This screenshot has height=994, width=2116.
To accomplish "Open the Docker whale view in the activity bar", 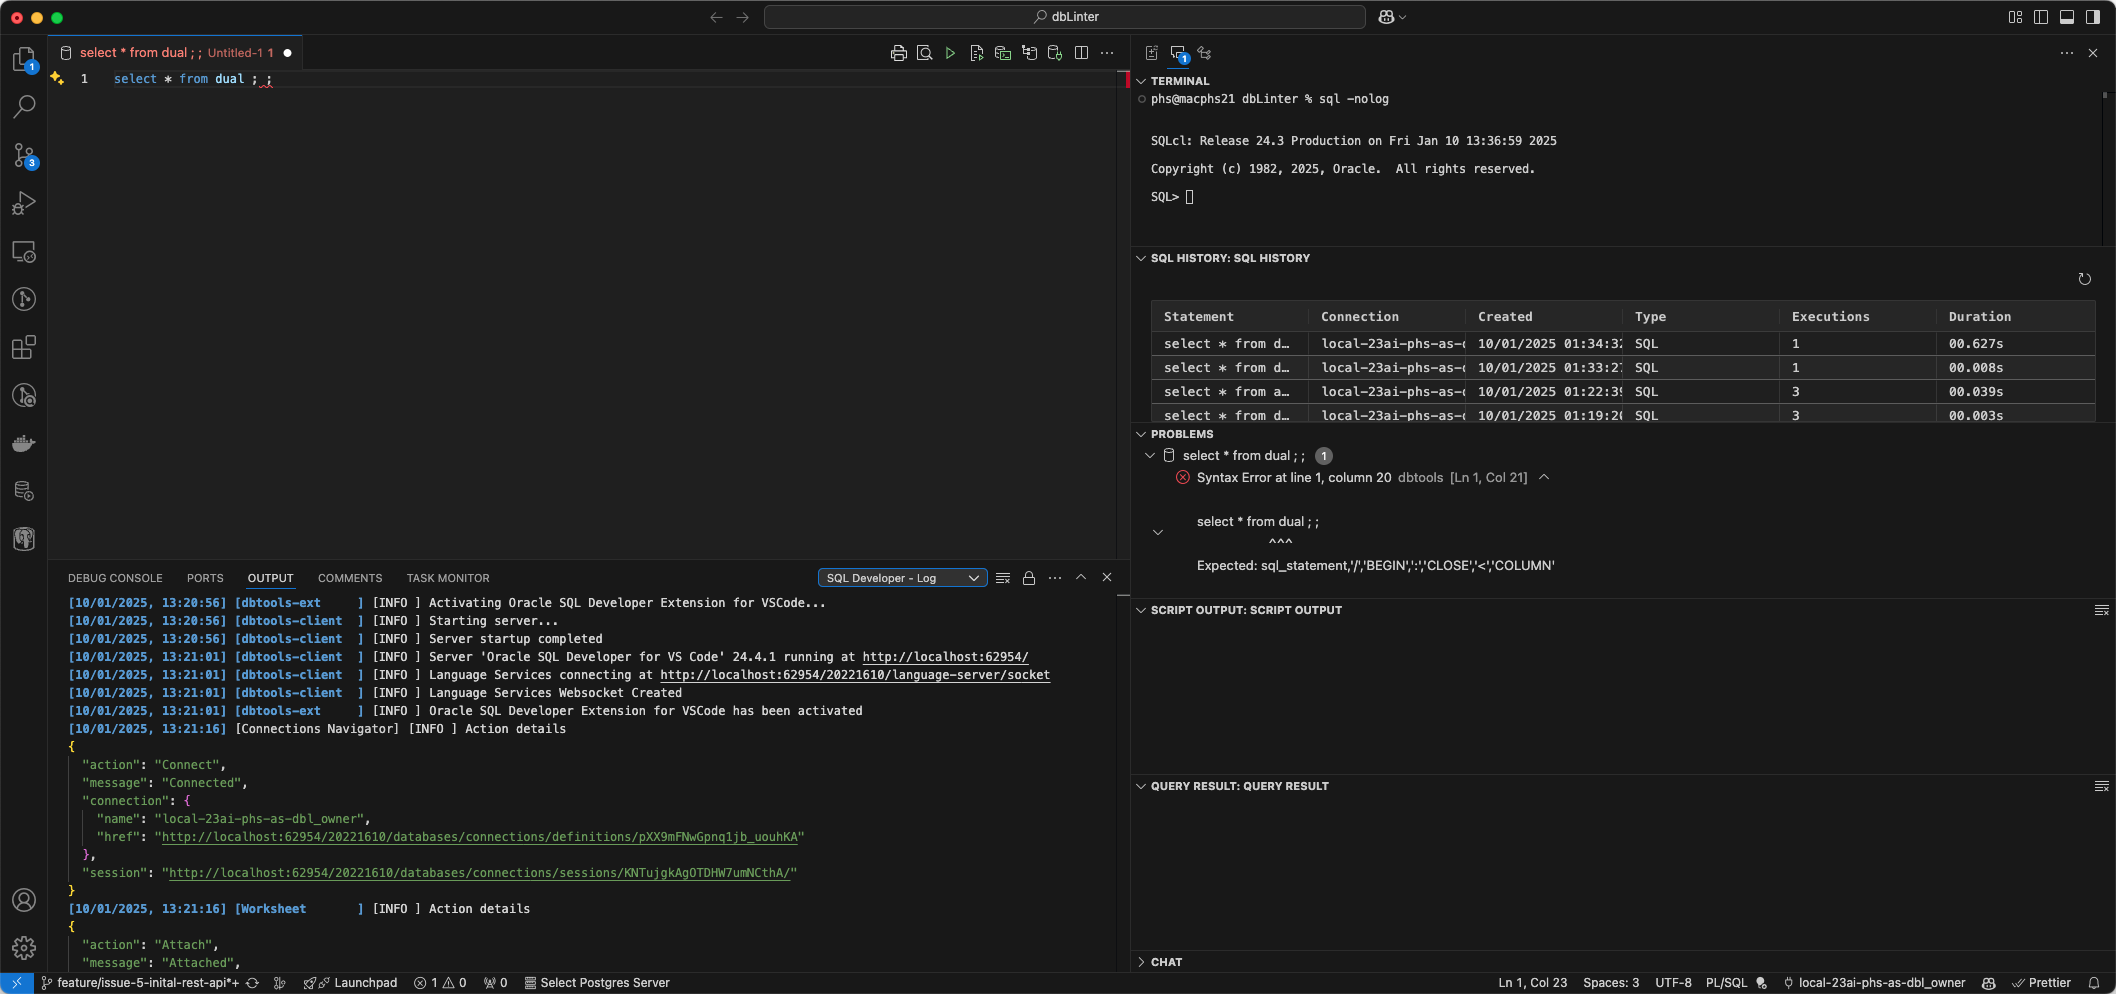I will coord(24,443).
